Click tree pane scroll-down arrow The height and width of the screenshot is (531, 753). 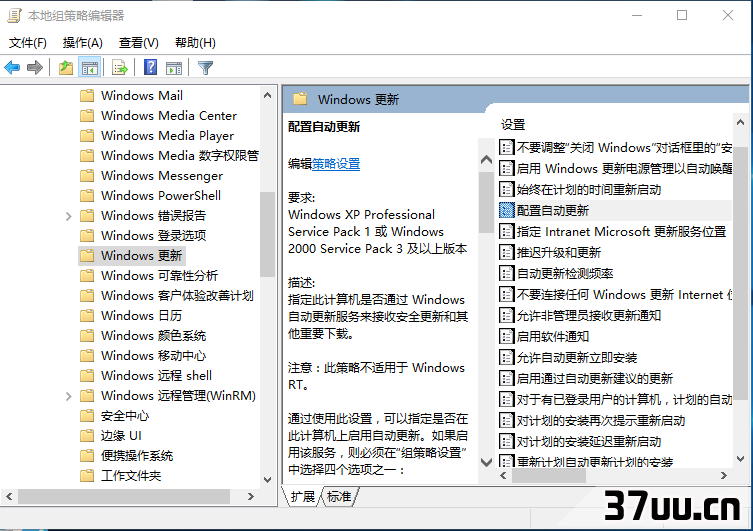click(x=267, y=480)
